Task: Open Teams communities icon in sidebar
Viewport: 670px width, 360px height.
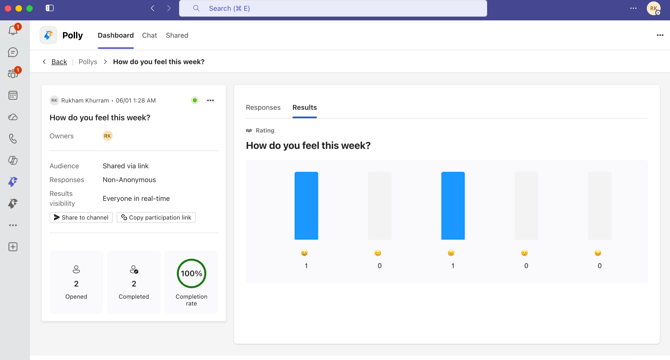Action: (x=13, y=73)
